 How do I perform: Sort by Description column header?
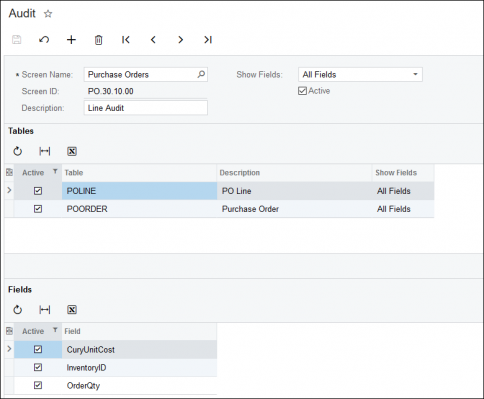click(x=294, y=173)
